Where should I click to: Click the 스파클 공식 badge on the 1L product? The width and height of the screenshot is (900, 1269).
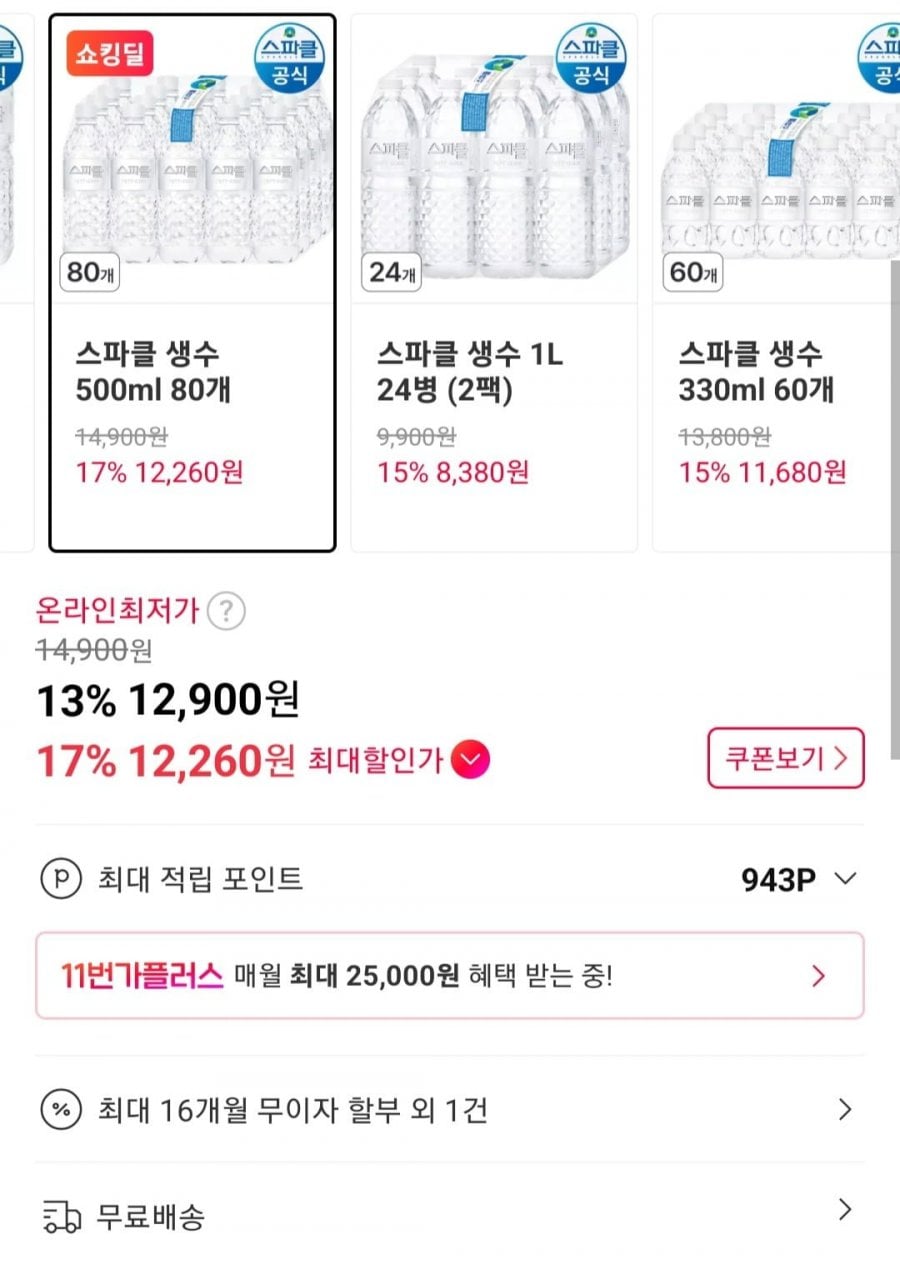[x=590, y=57]
